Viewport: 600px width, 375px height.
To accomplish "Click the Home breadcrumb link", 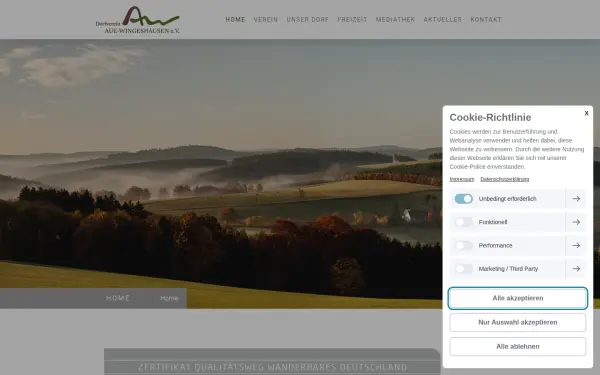I will point(169,298).
